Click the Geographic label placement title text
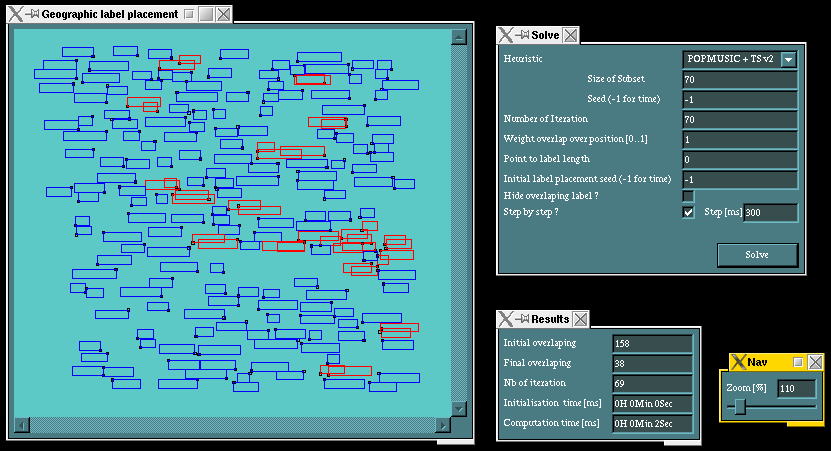831x451 pixels. point(110,14)
